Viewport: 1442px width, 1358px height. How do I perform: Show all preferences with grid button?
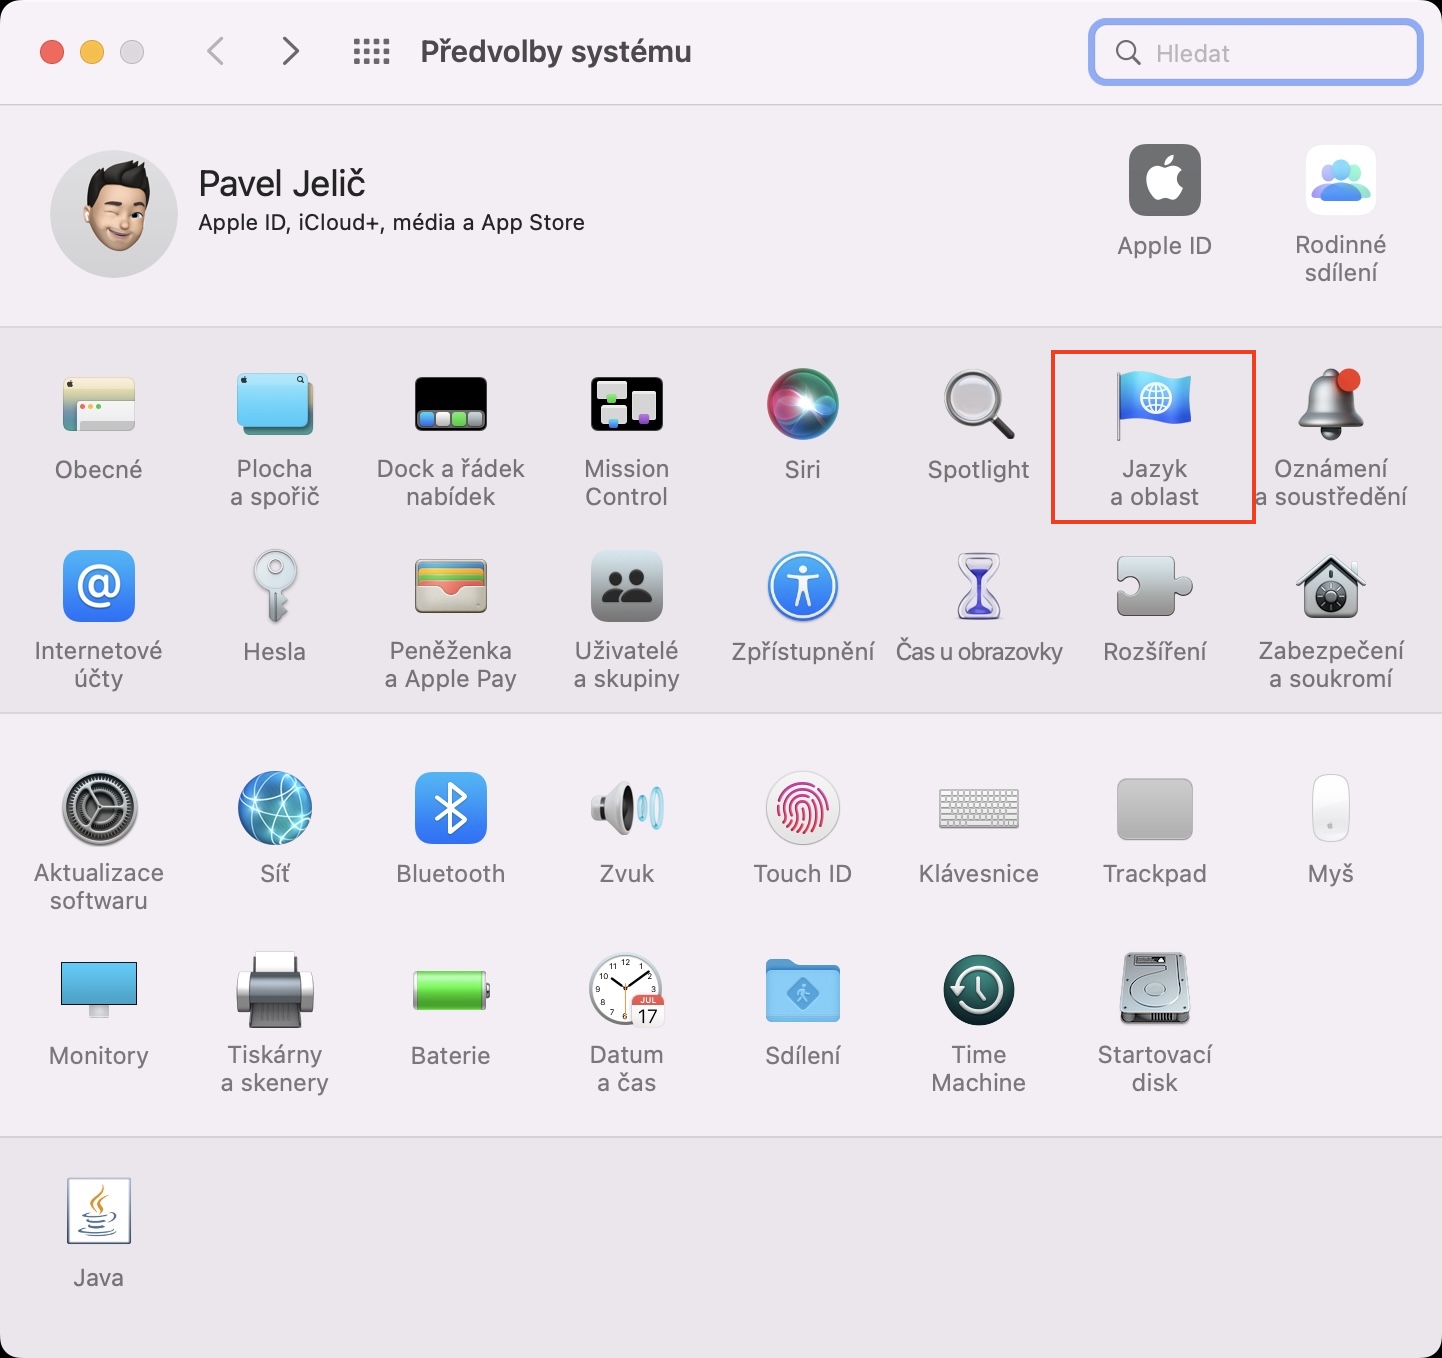point(372,52)
